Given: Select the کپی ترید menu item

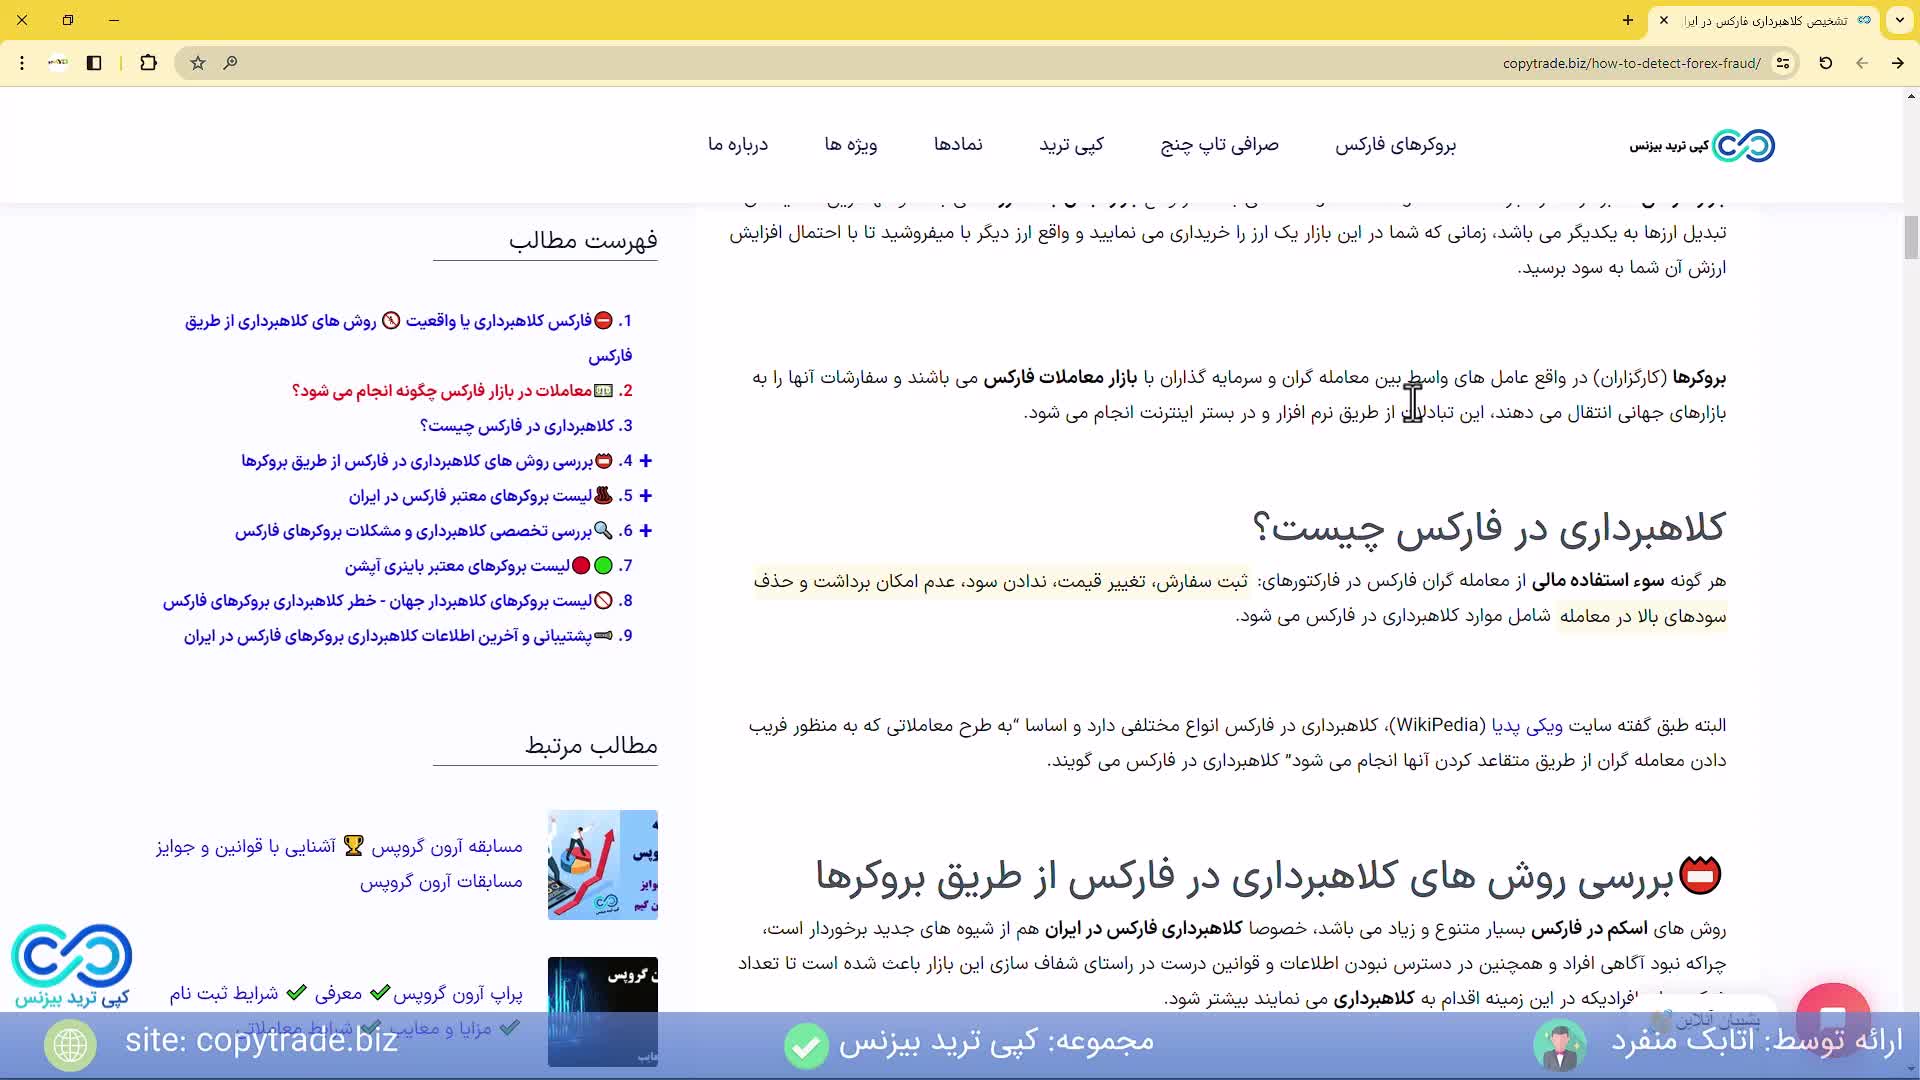Looking at the screenshot, I should [1071, 145].
